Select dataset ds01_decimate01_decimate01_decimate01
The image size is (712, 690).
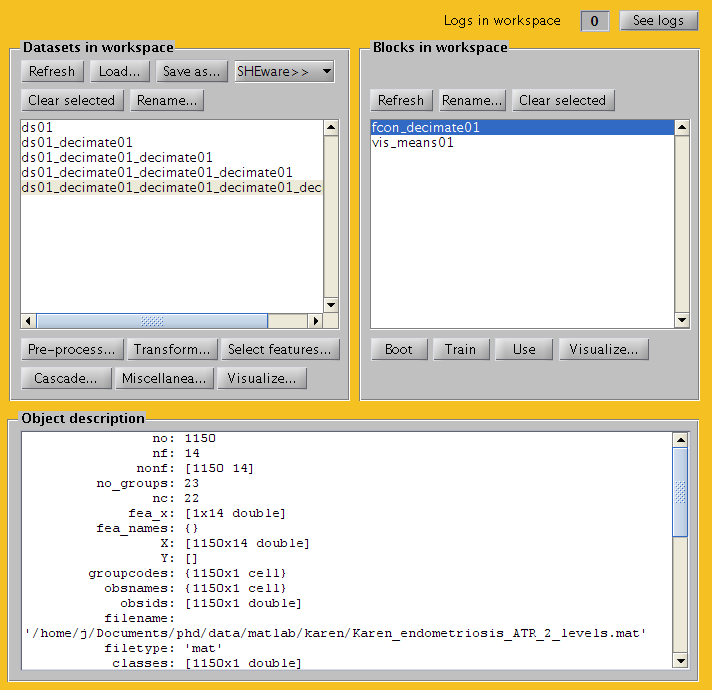(172, 172)
